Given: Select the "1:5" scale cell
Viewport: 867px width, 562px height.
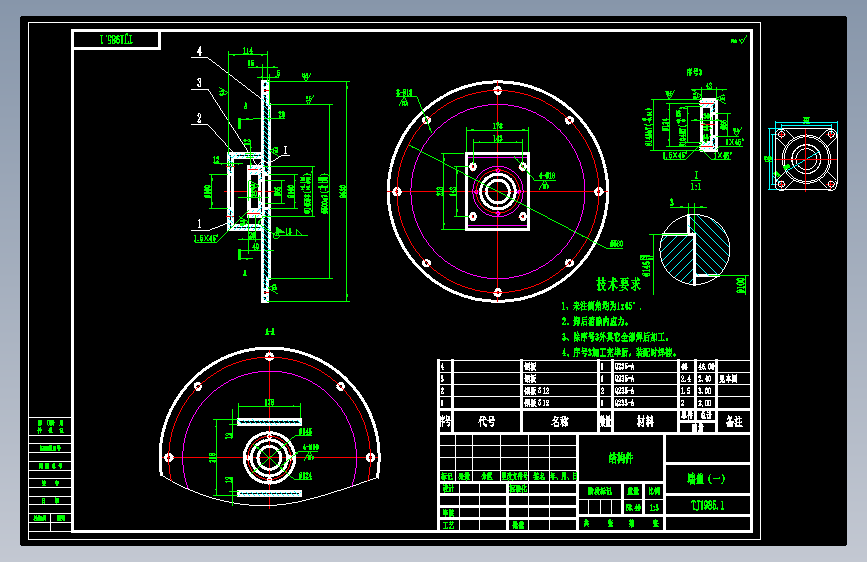Looking at the screenshot, I should [x=654, y=507].
